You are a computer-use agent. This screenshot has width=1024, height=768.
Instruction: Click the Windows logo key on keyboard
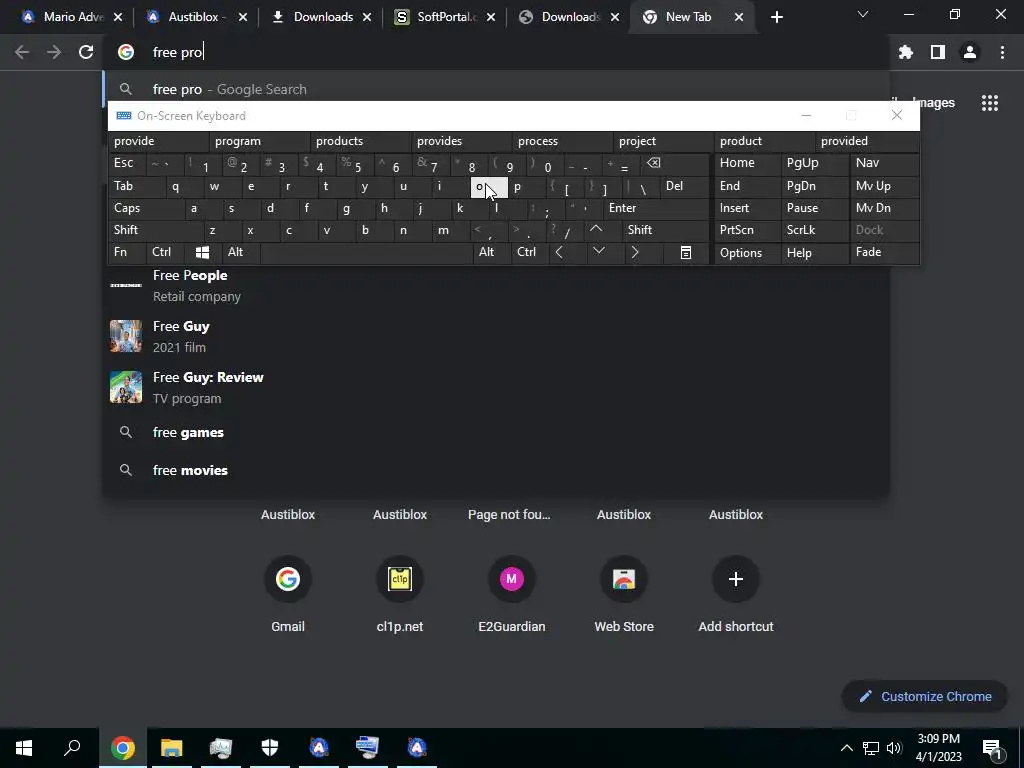tap(202, 252)
